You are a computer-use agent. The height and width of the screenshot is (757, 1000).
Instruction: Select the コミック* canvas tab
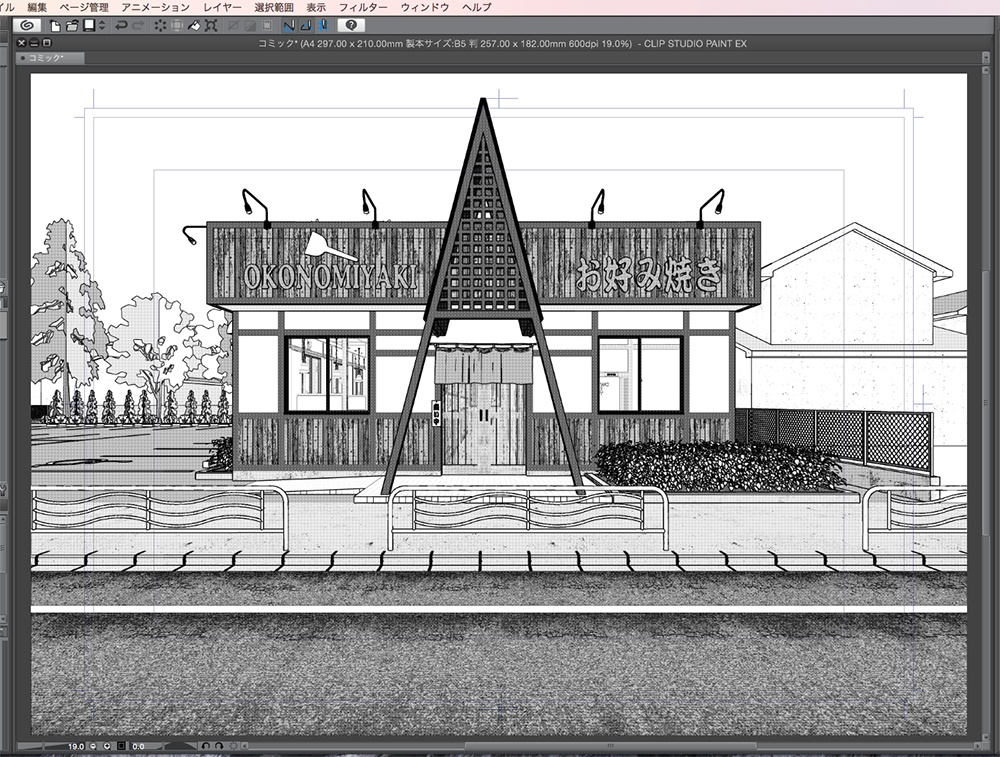[50, 58]
